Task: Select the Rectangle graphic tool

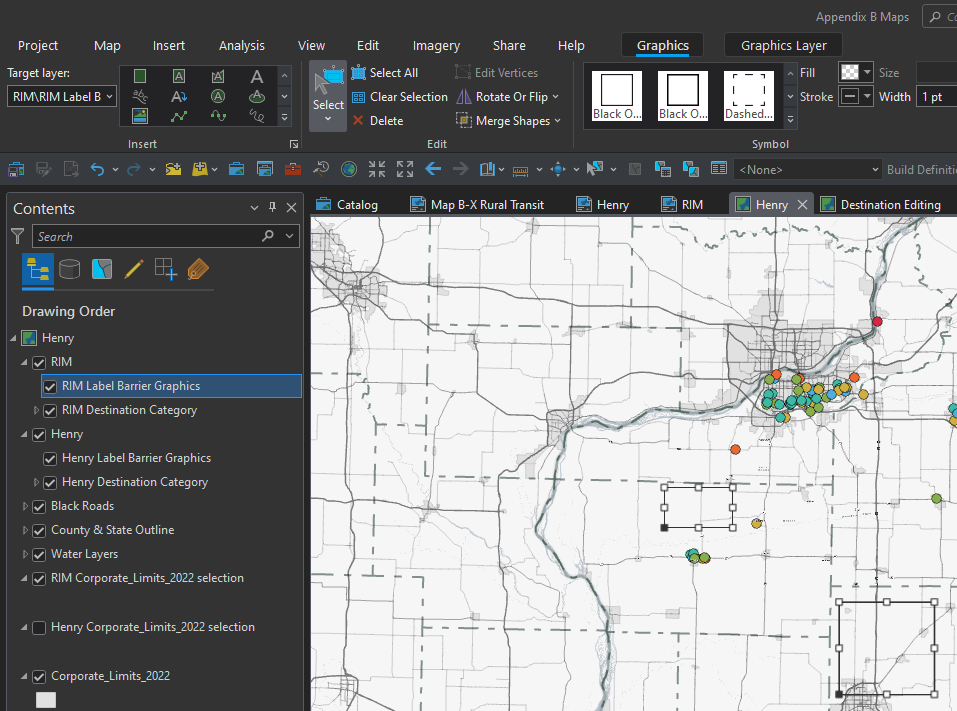Action: tap(140, 76)
